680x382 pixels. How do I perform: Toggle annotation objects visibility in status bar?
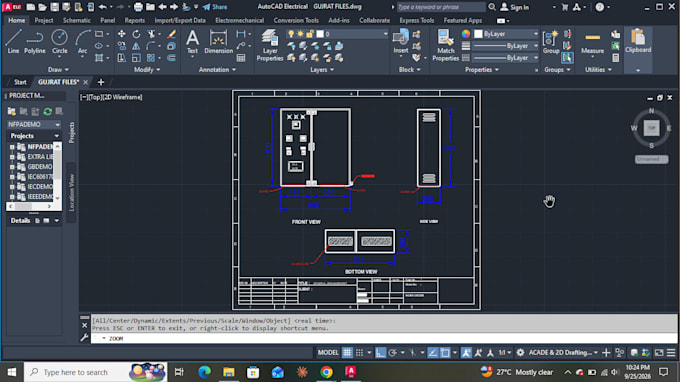coord(466,353)
